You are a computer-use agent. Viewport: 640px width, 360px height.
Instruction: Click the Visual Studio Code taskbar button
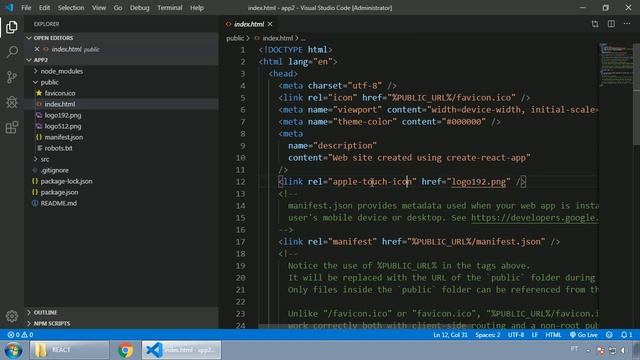[182, 350]
